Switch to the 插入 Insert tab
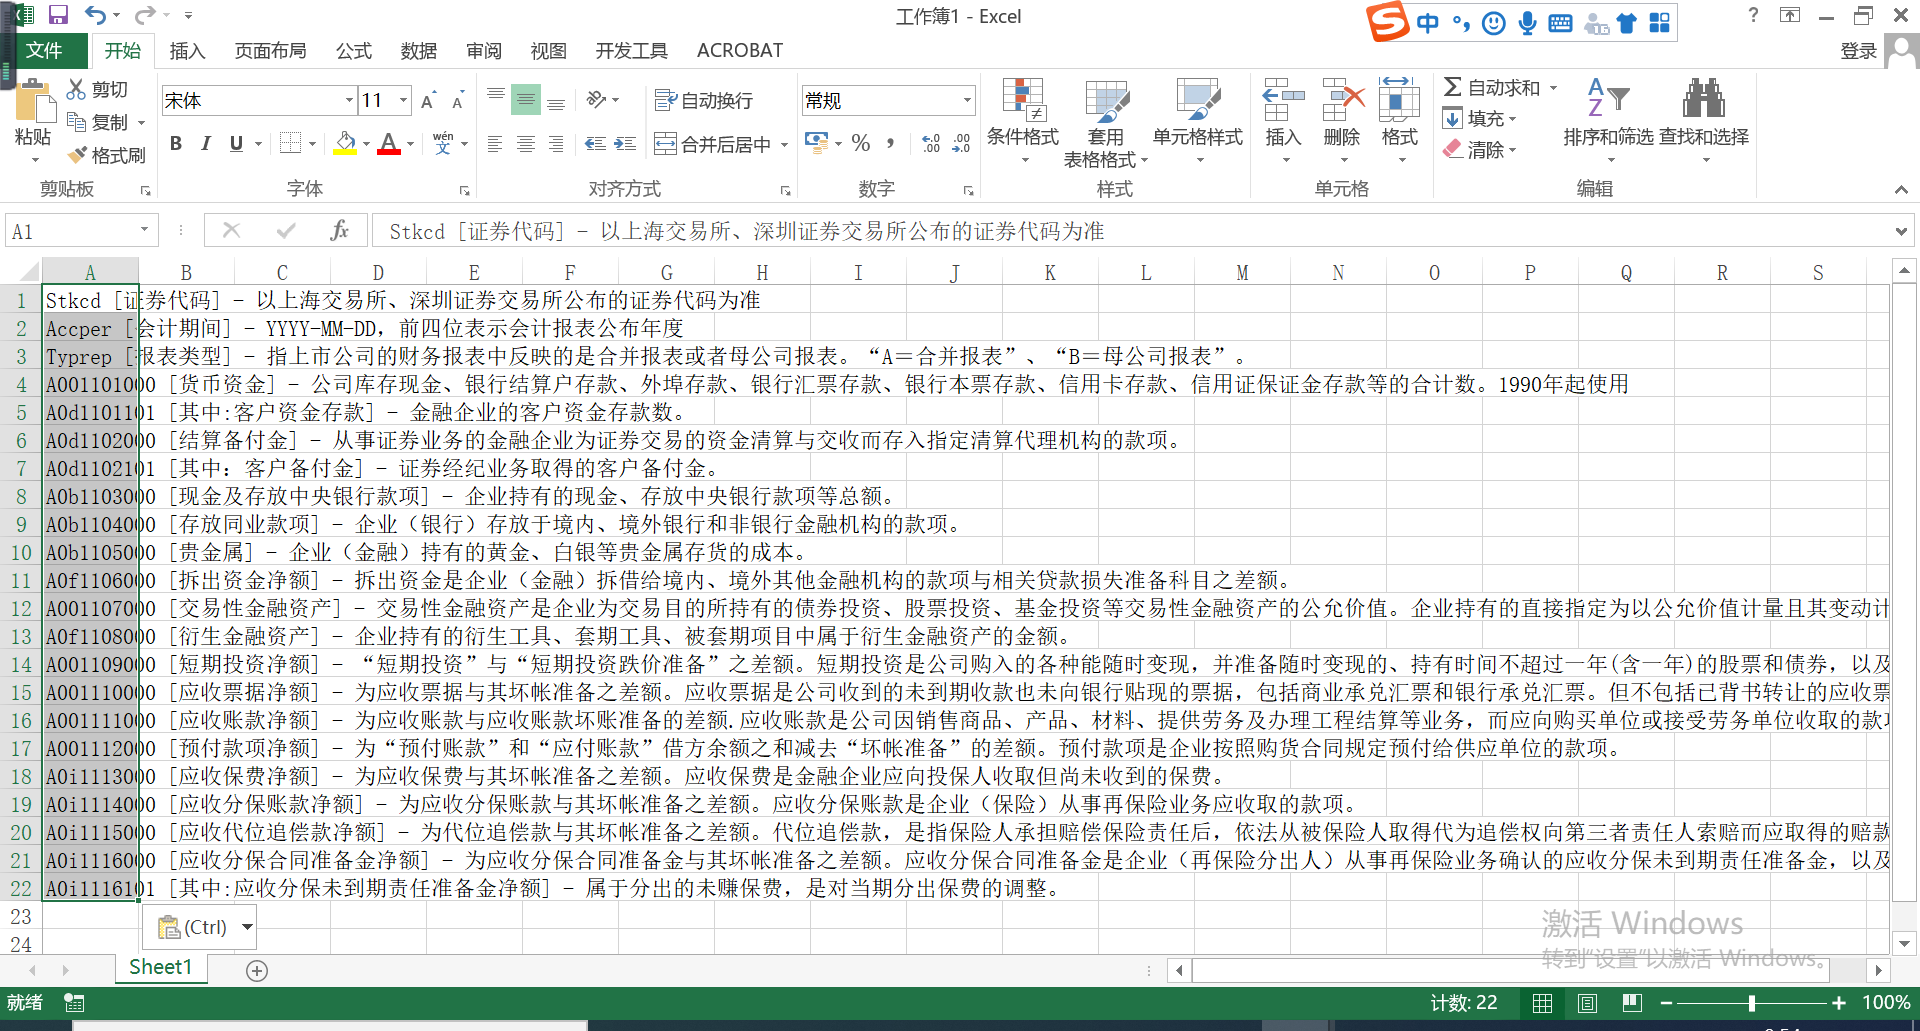Image resolution: width=1920 pixels, height=1031 pixels. pyautogui.click(x=187, y=50)
